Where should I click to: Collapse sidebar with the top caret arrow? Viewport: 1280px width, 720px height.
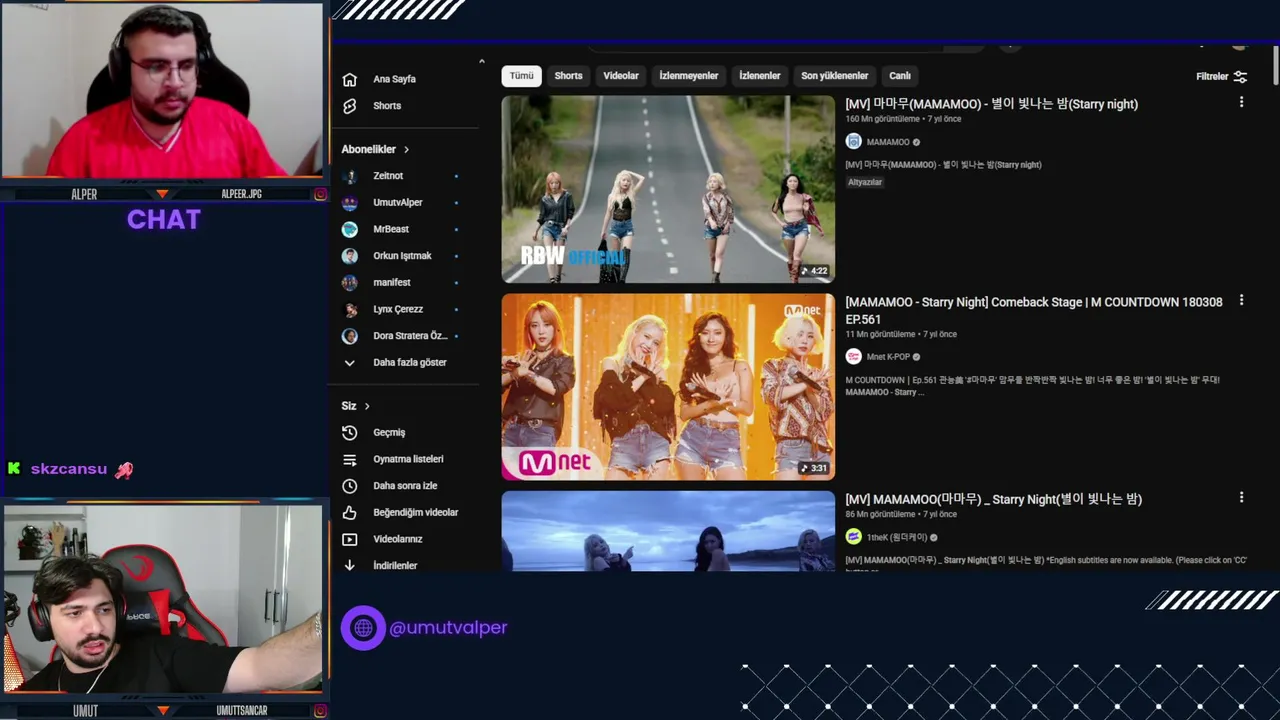pos(481,62)
